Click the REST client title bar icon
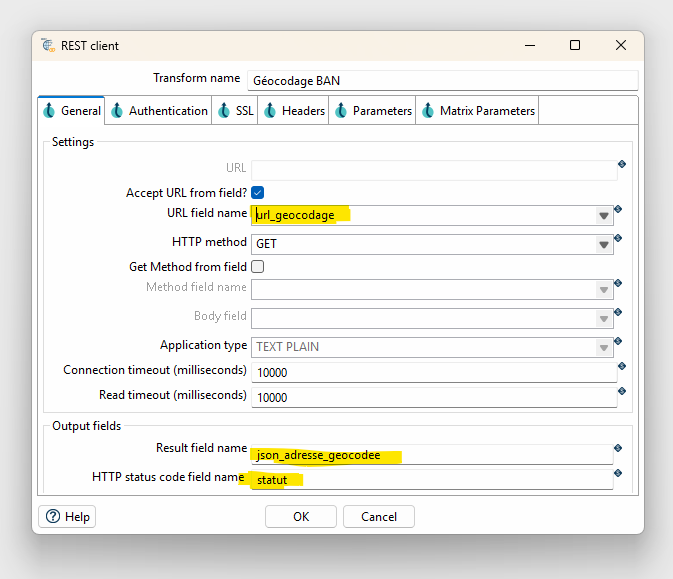This screenshot has height=579, width=673. coord(50,46)
